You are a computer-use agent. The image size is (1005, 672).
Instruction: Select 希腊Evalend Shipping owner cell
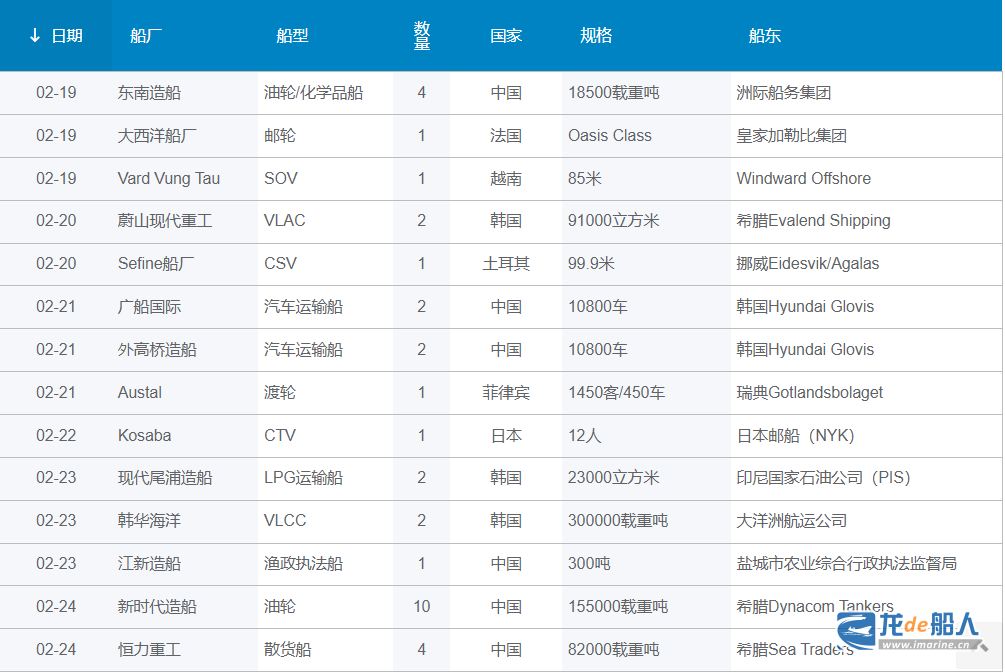813,221
